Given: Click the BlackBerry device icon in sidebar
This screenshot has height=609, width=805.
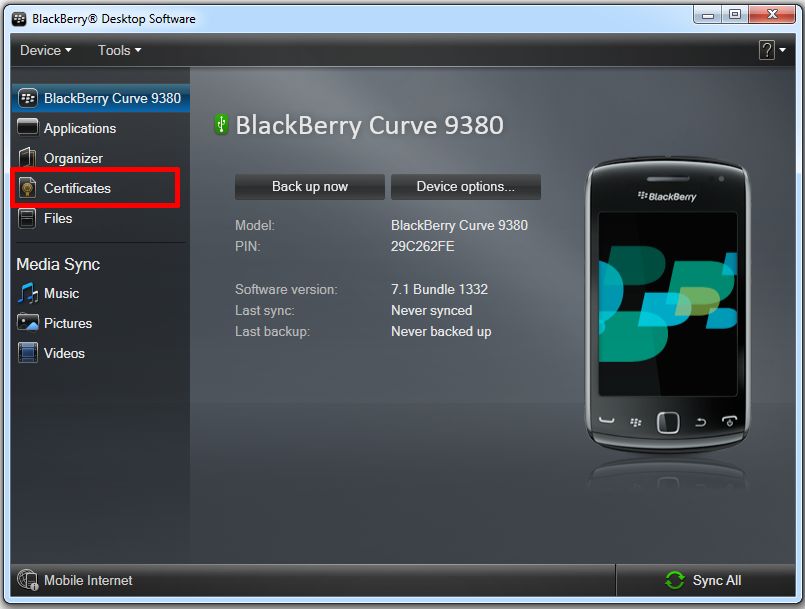Looking at the screenshot, I should click(x=28, y=98).
